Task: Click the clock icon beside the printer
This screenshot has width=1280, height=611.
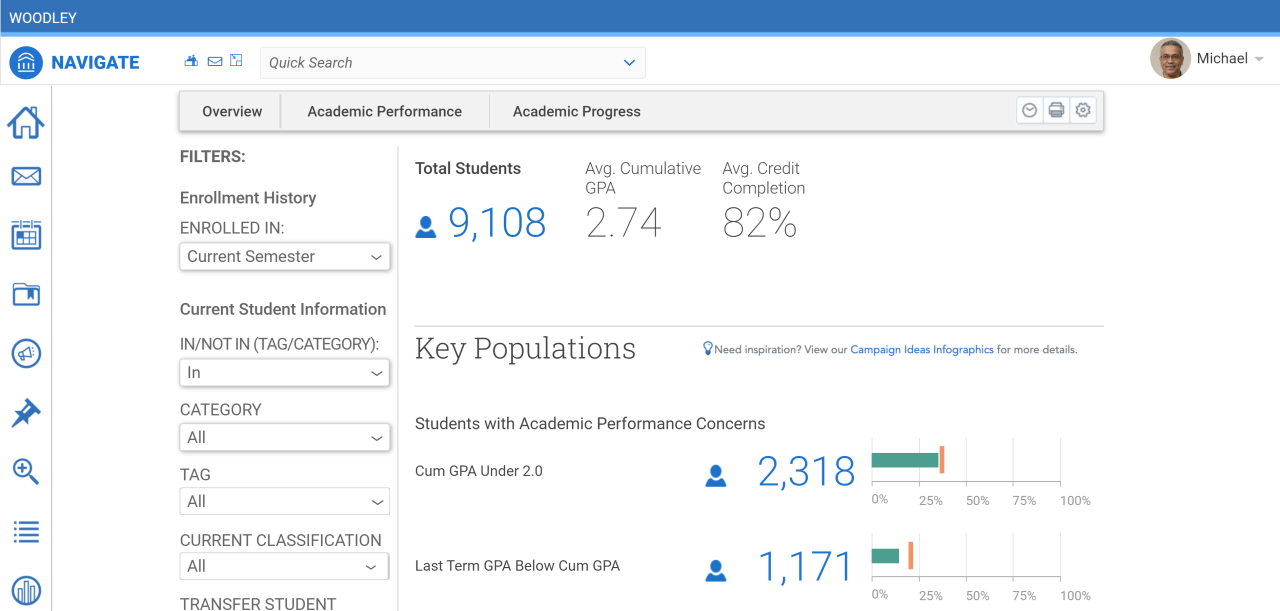Action: tap(1029, 111)
